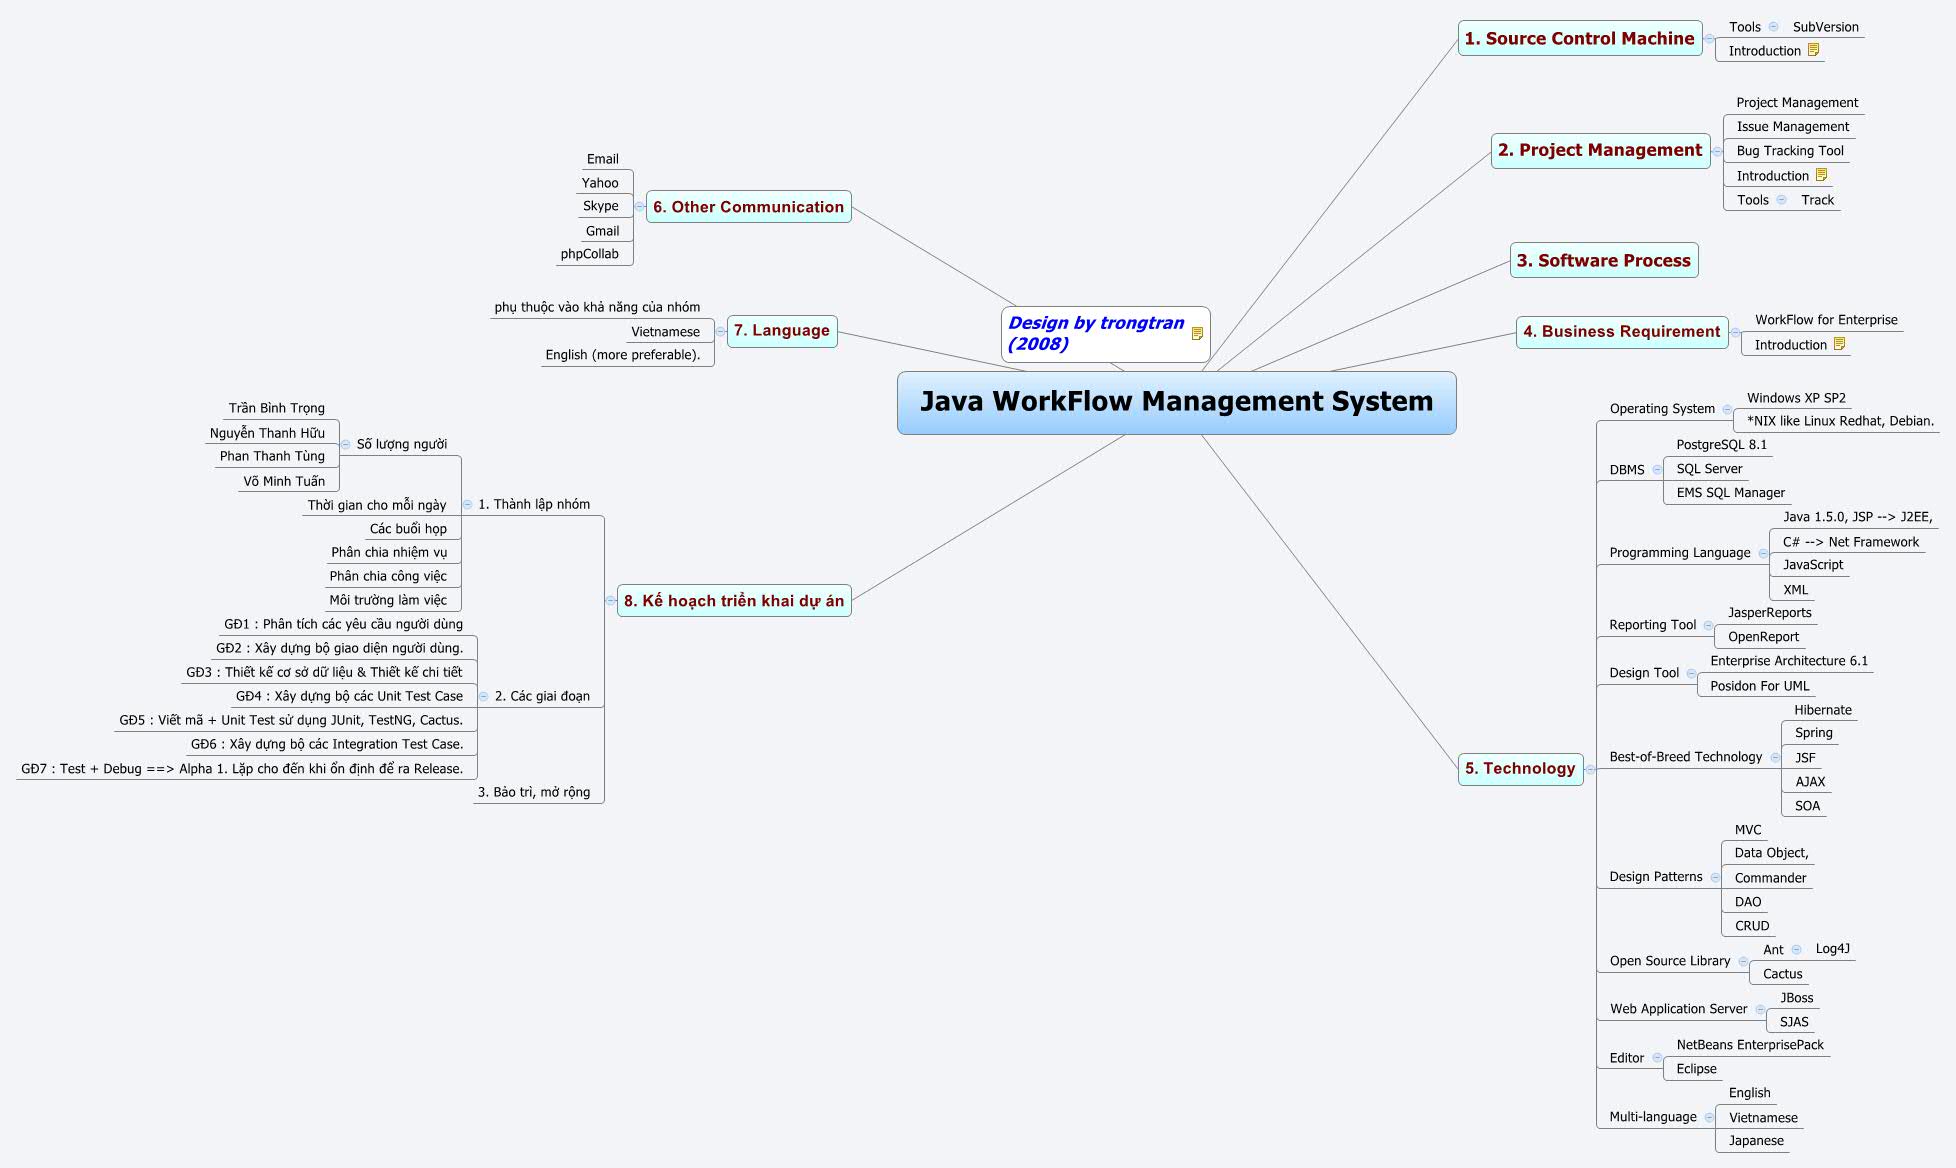This screenshot has width=1956, height=1168.
Task: Select the central topic "Java WorkFlow Management System"
Action: 1177,401
